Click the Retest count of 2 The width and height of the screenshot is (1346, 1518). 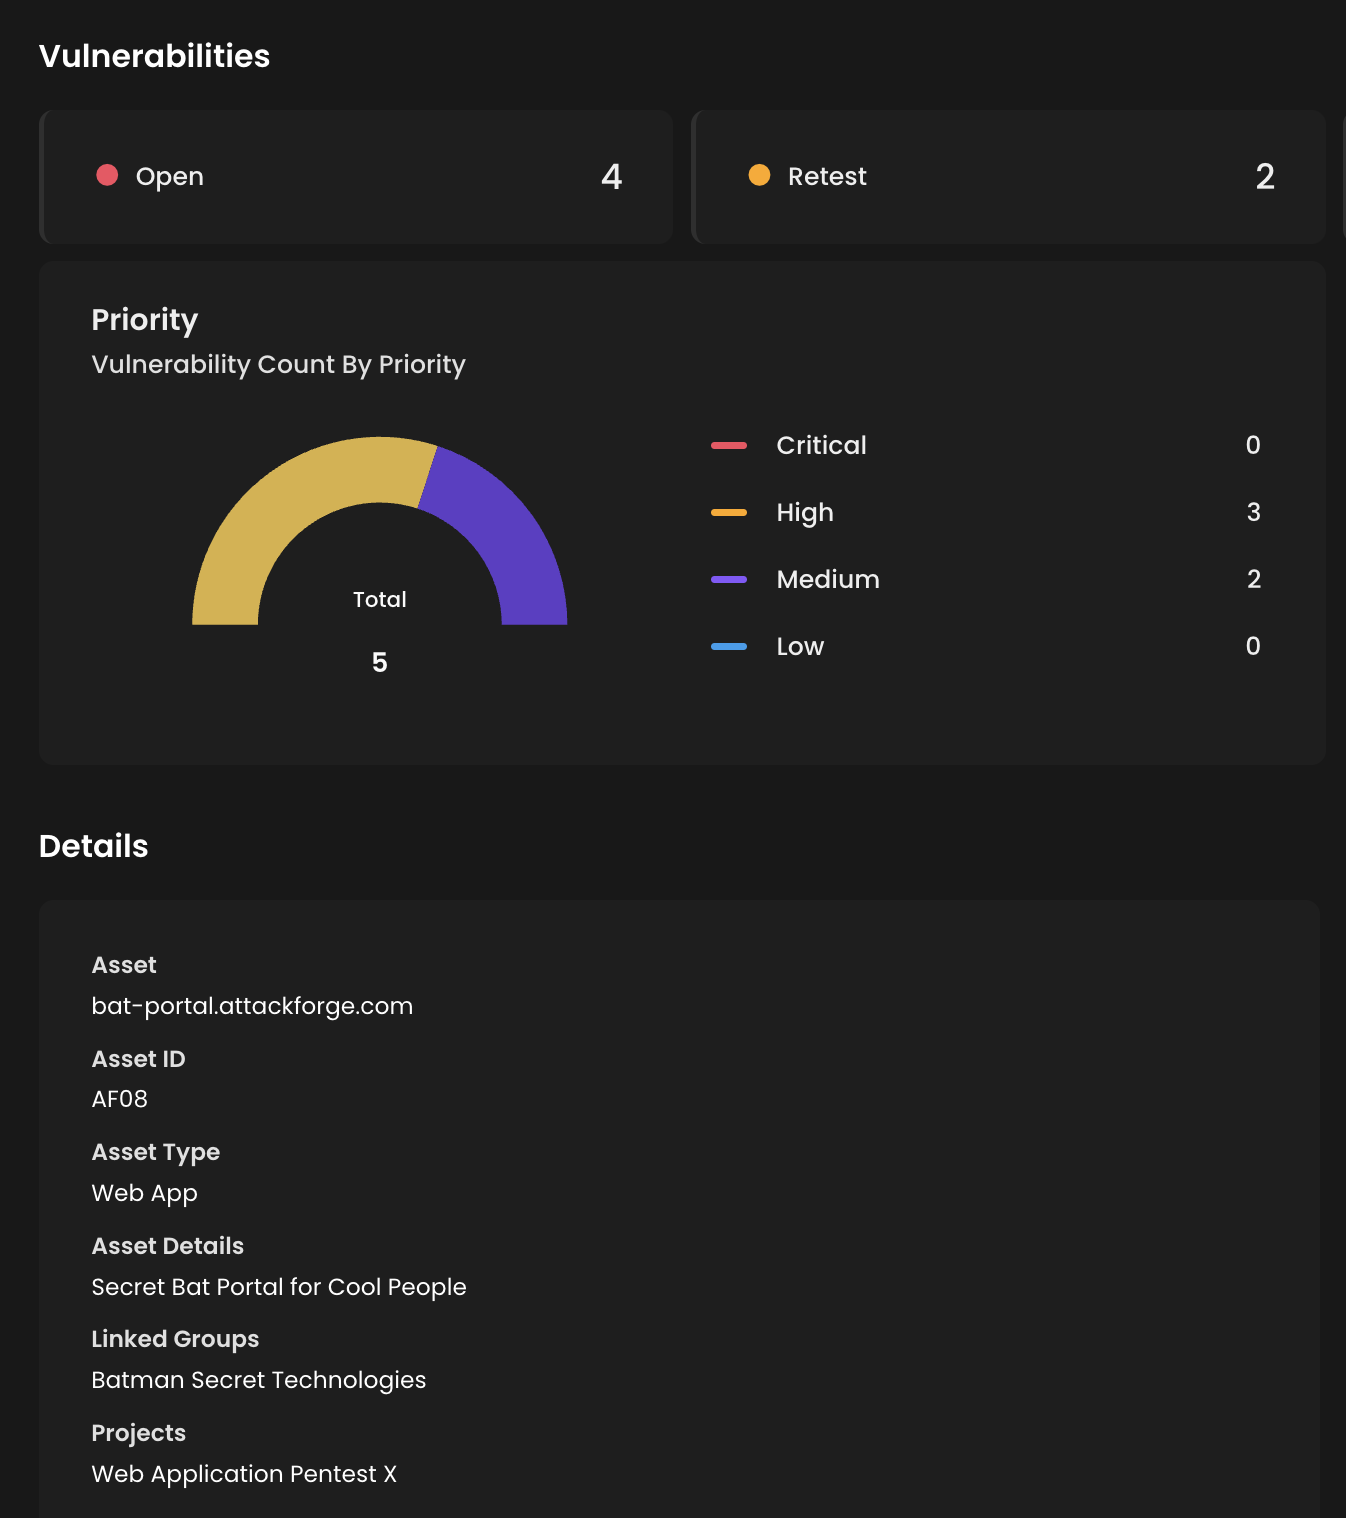(x=1264, y=177)
